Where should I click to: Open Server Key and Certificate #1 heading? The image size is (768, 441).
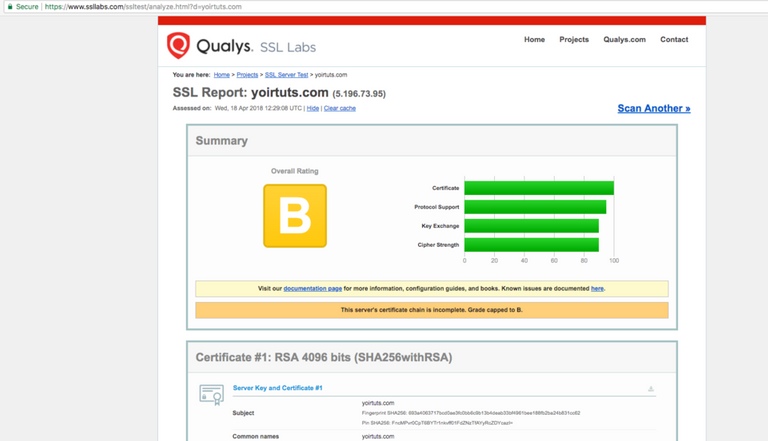277,387
